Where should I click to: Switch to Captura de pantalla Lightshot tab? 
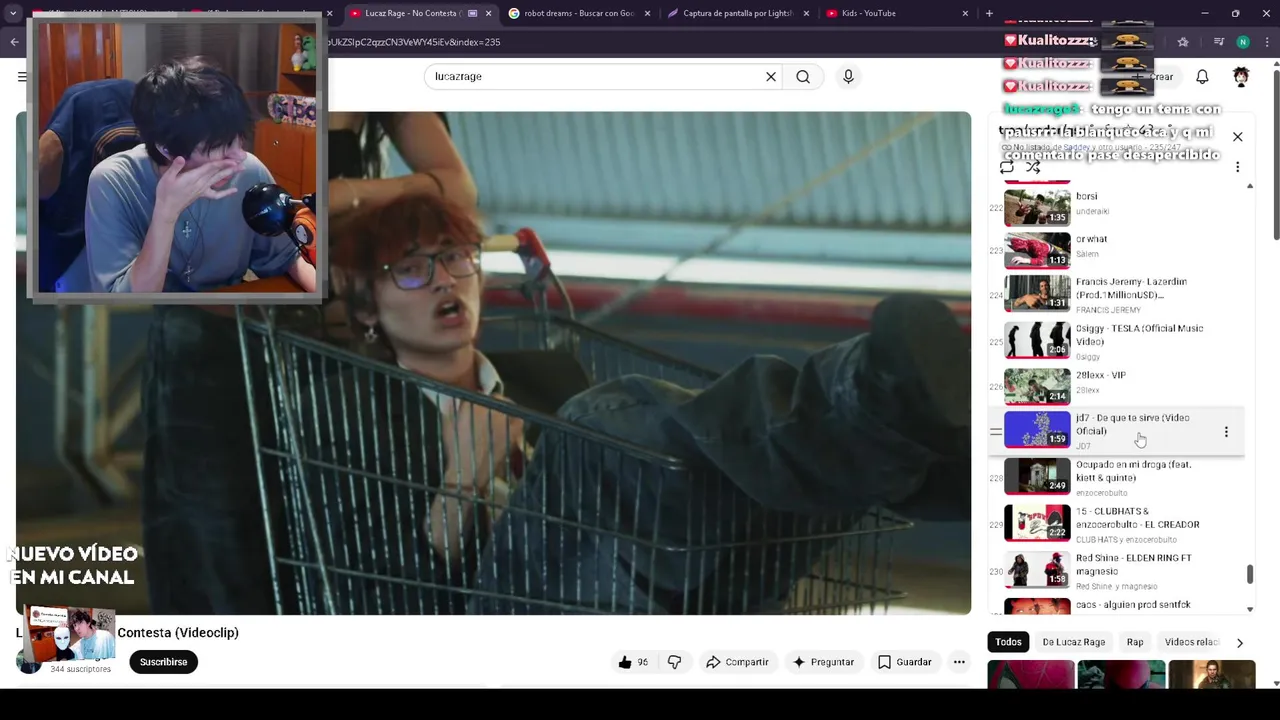pyautogui.click(x=738, y=13)
